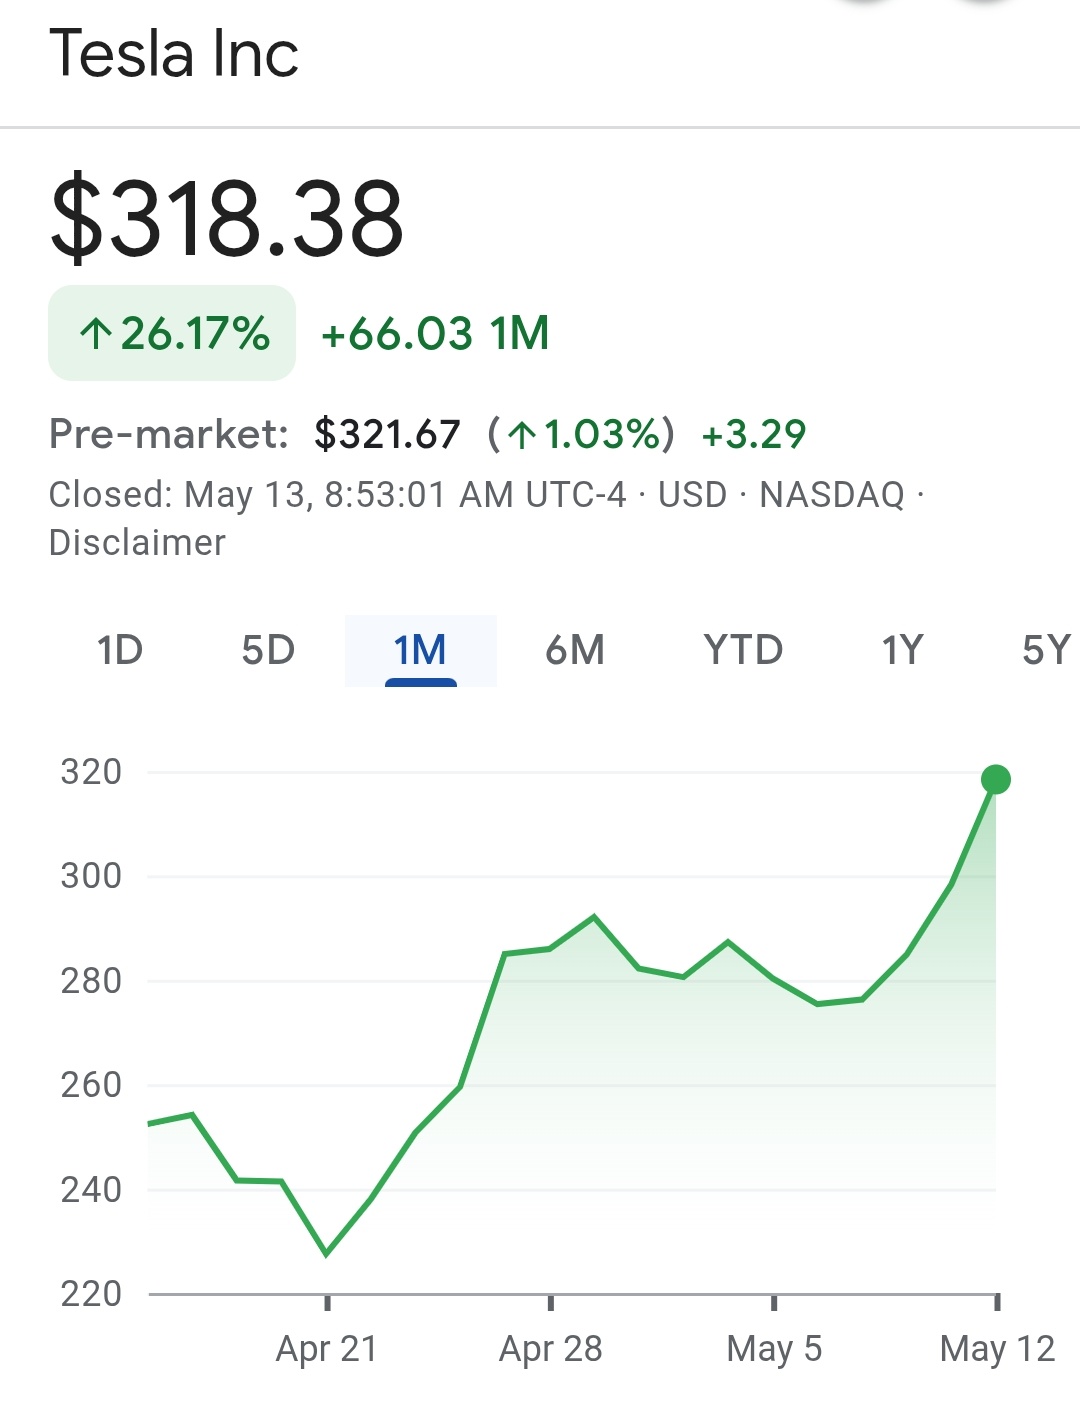The height and width of the screenshot is (1404, 1080).
Task: Click the Apr 28 date label
Action: 551,1349
